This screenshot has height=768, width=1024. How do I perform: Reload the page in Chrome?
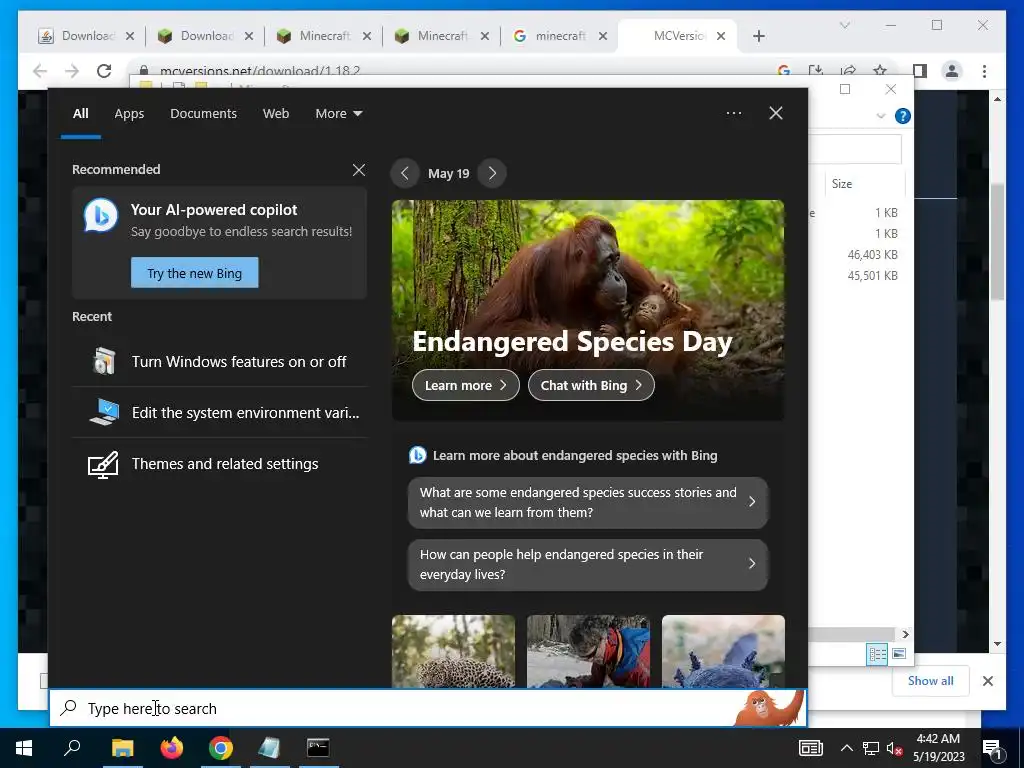(x=104, y=71)
